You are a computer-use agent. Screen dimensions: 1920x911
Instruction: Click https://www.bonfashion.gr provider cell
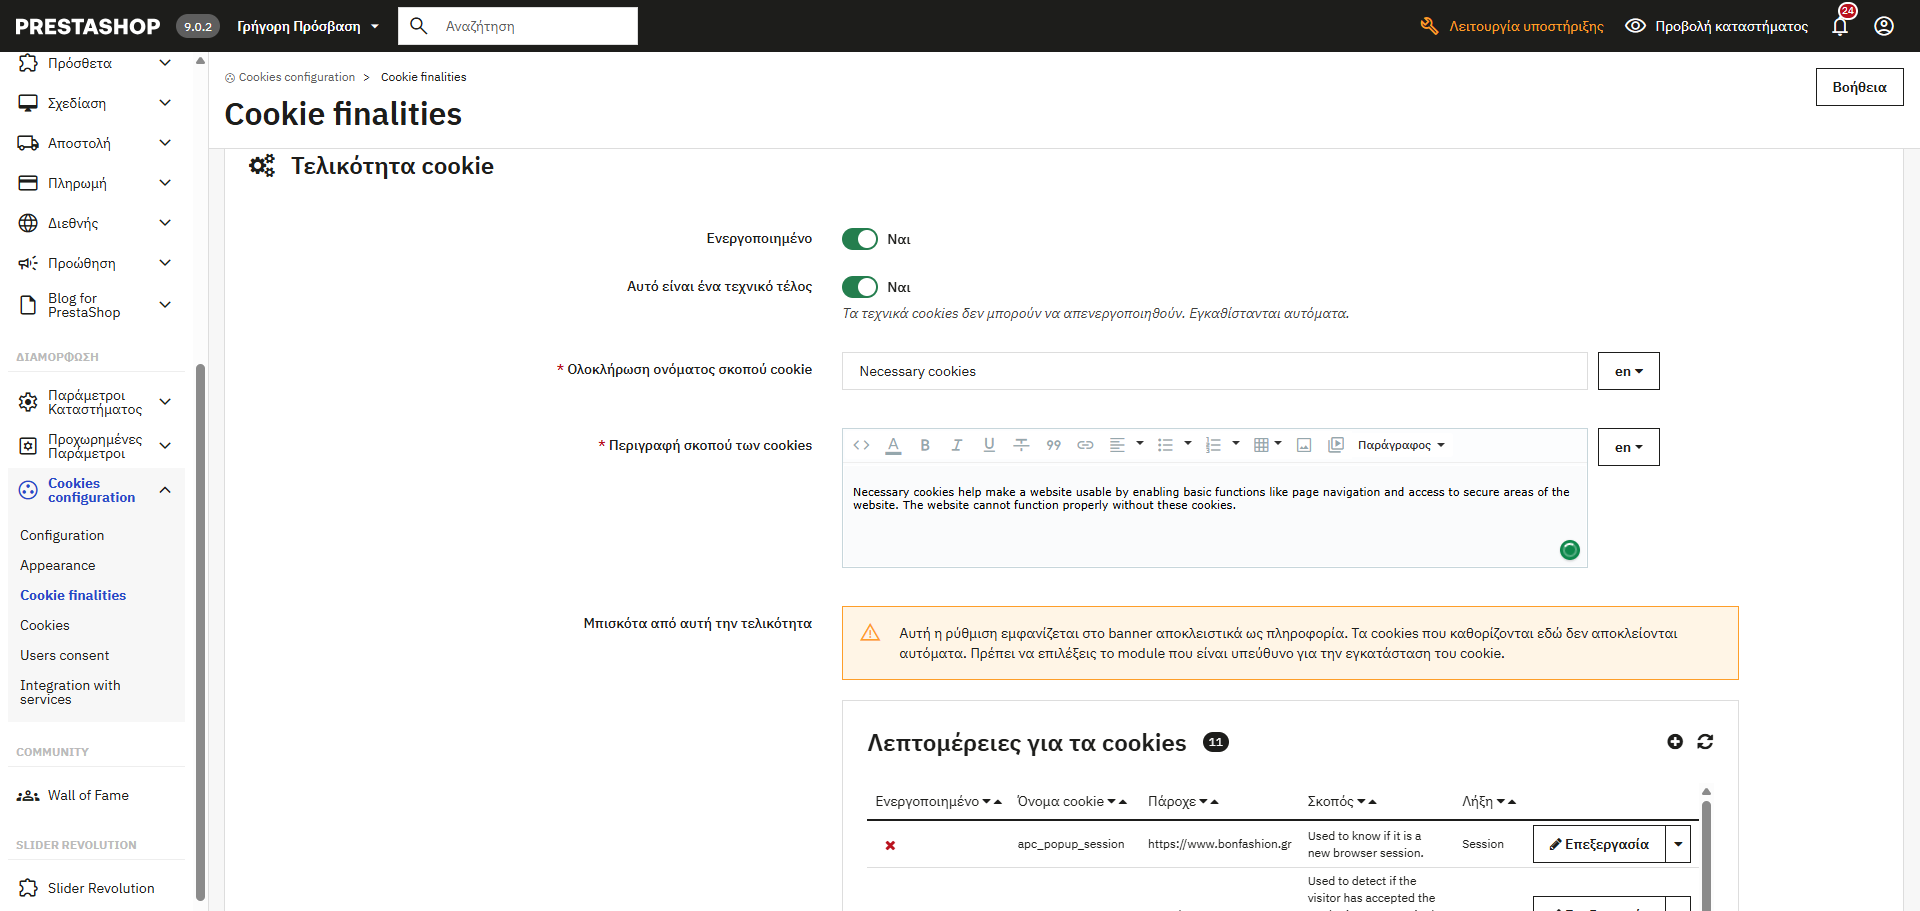(x=1219, y=844)
